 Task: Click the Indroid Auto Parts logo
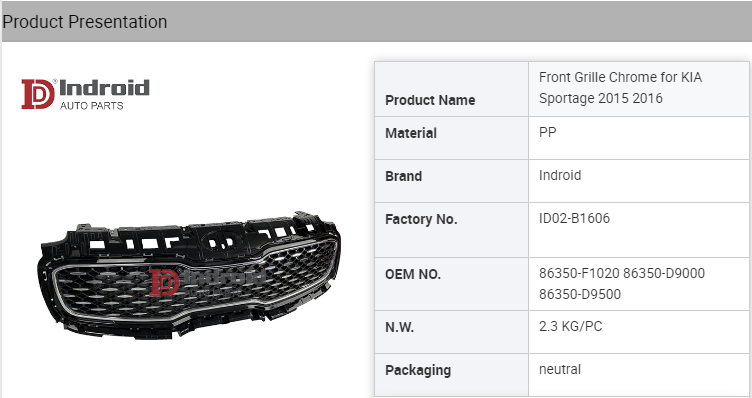point(85,94)
